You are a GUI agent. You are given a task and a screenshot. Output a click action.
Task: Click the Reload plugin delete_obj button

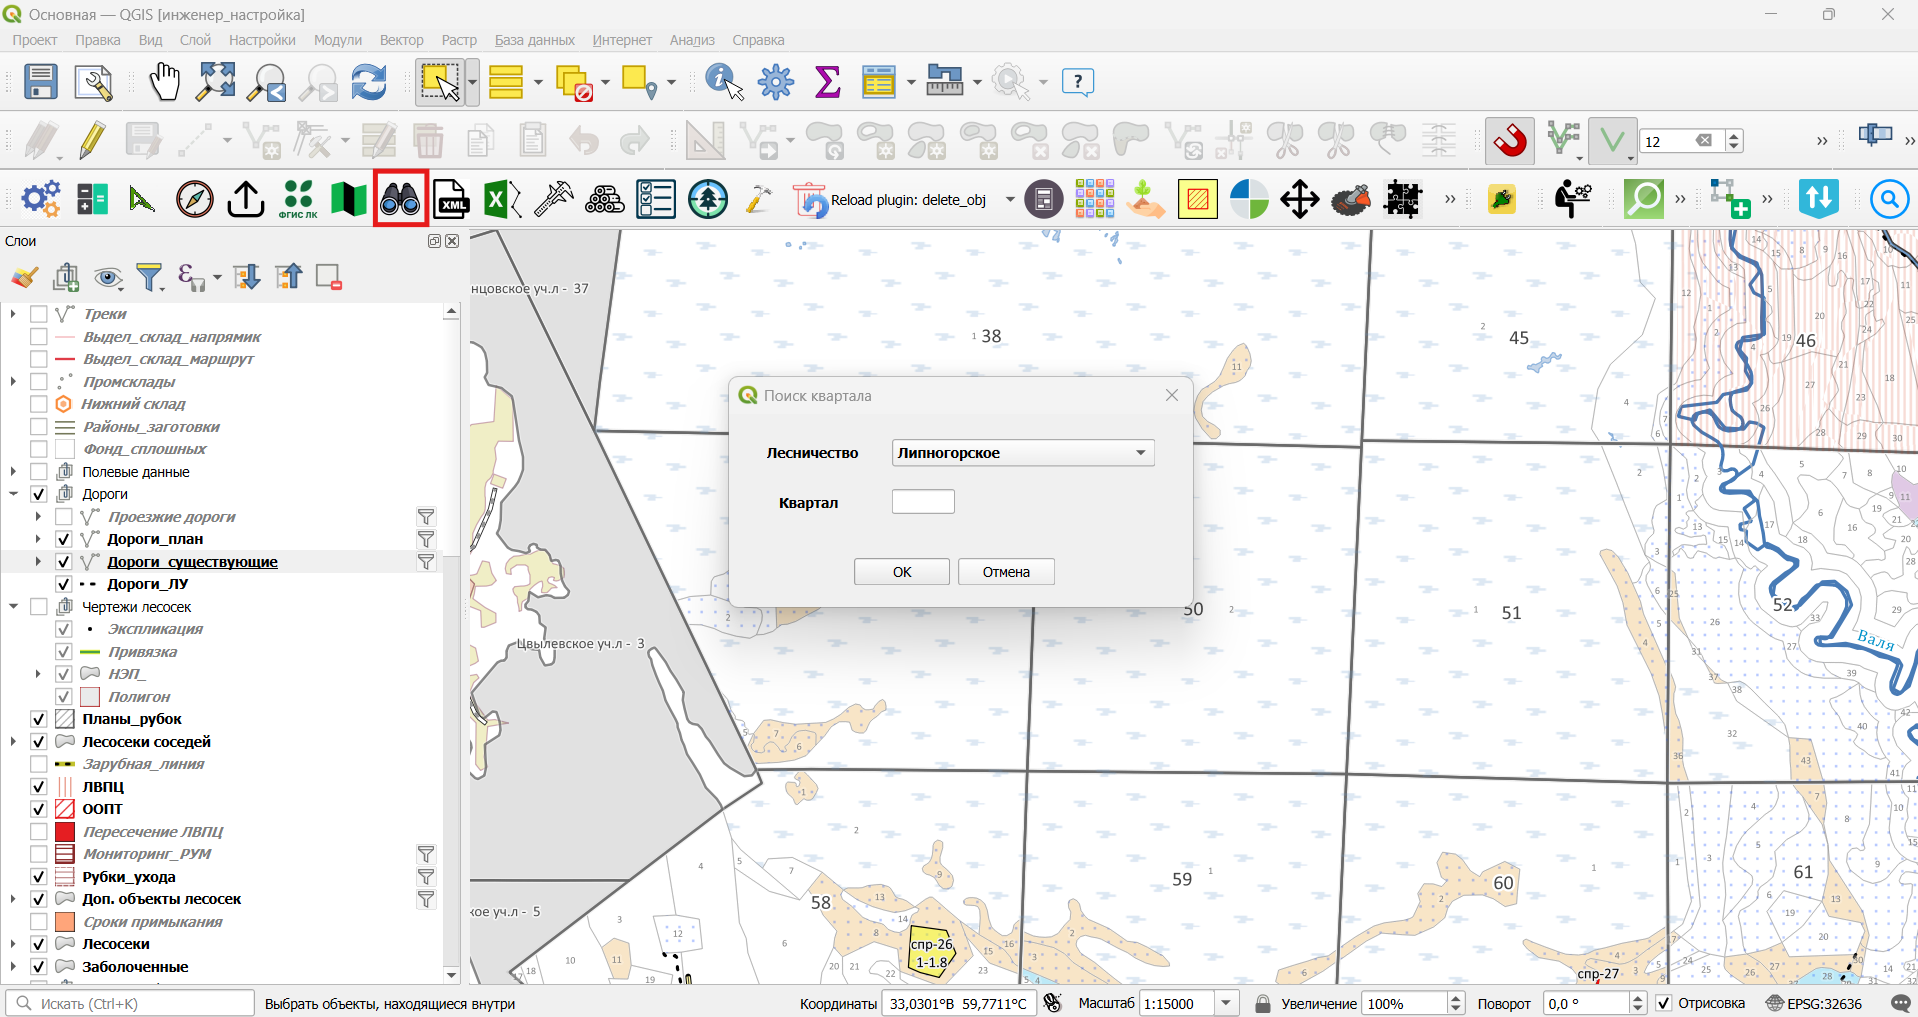pyautogui.click(x=890, y=200)
